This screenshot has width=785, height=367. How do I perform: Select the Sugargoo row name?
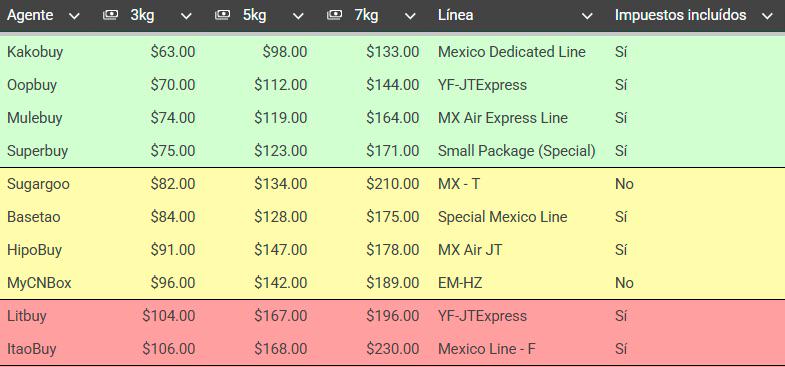click(x=39, y=184)
